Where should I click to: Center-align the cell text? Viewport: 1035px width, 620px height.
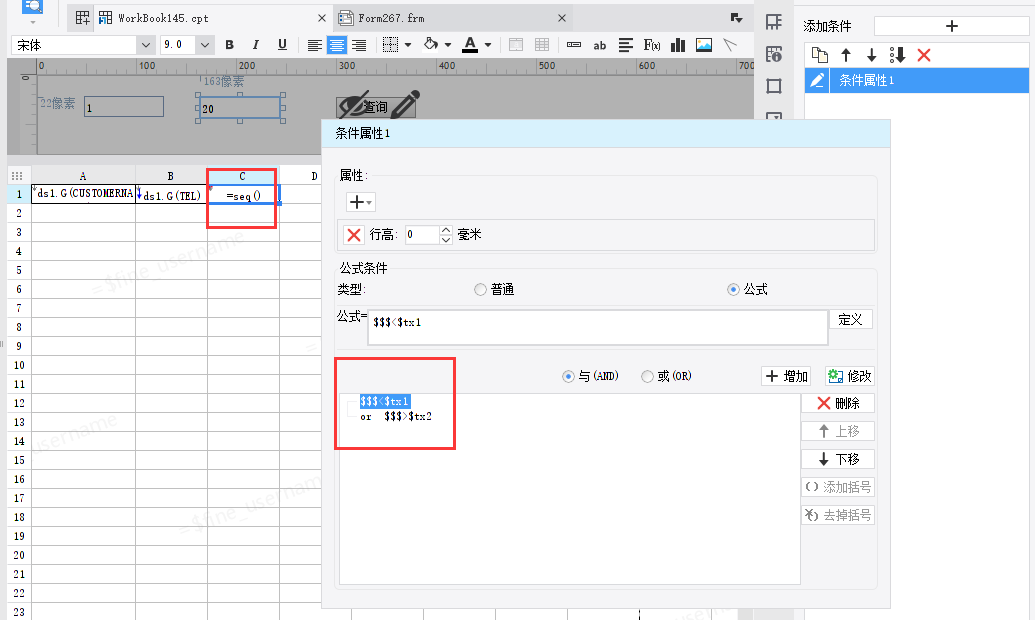[337, 45]
